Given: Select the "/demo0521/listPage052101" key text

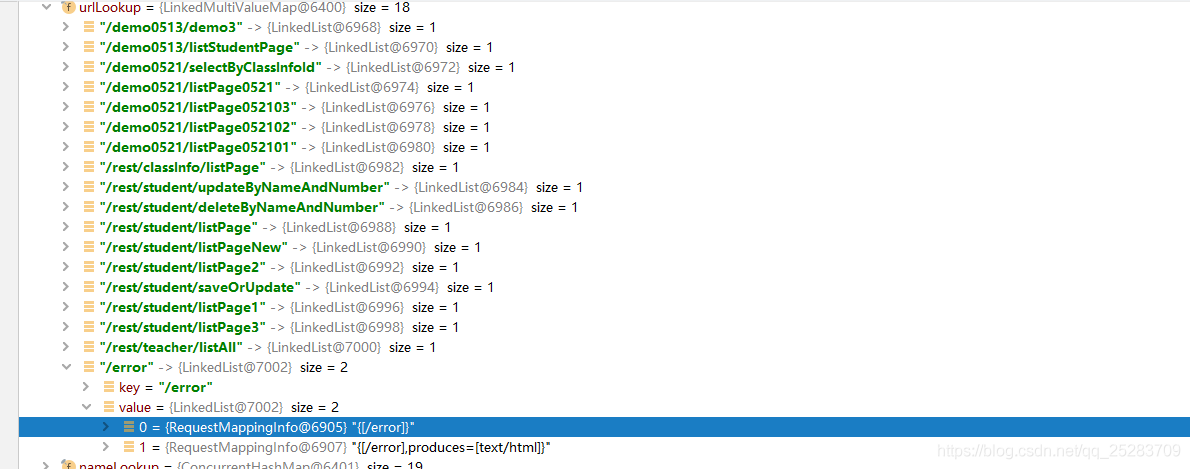Looking at the screenshot, I should pos(197,147).
